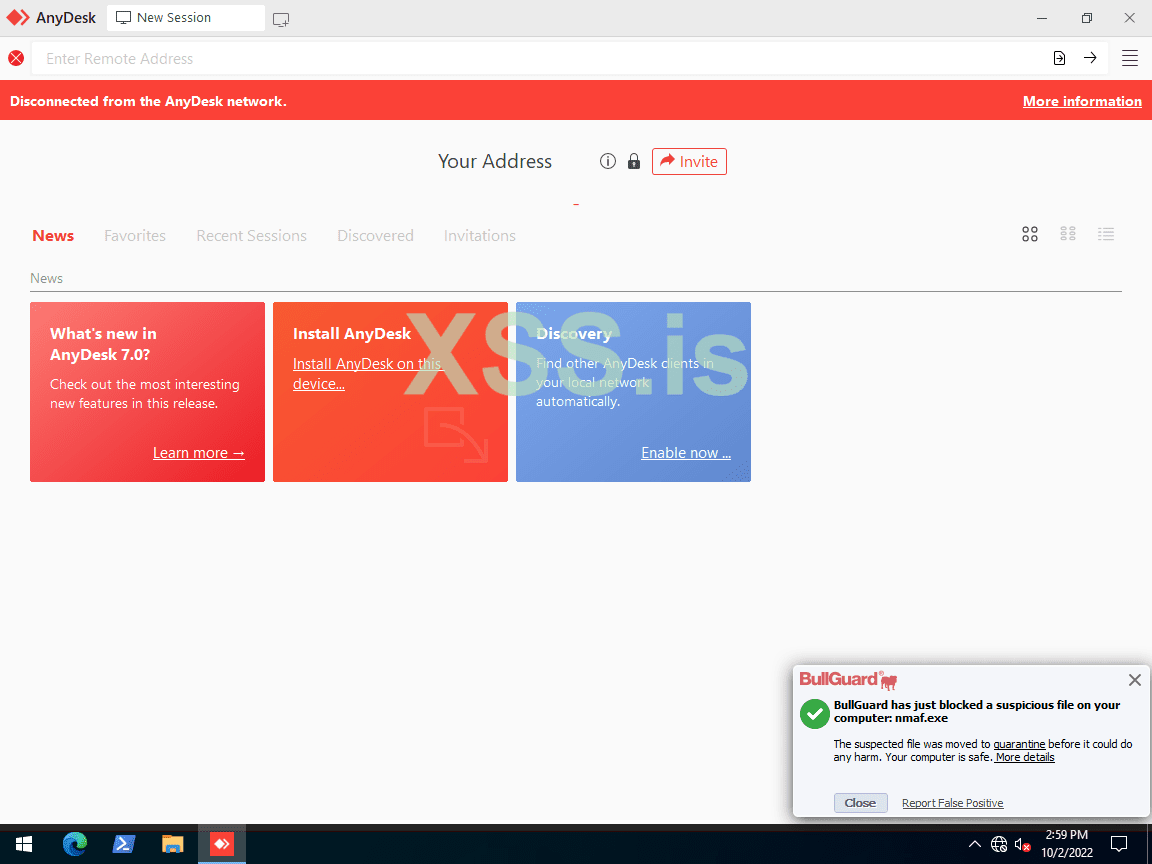Click the Enter Remote Address field

tap(541, 58)
